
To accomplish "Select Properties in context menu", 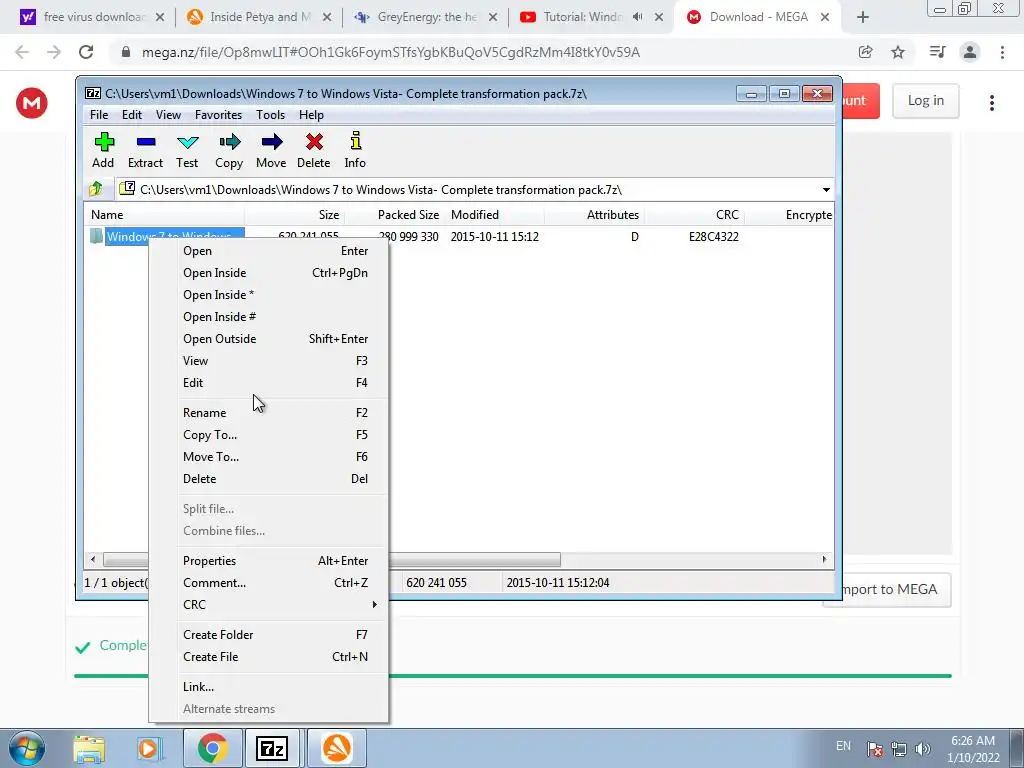I will click(x=269, y=561).
